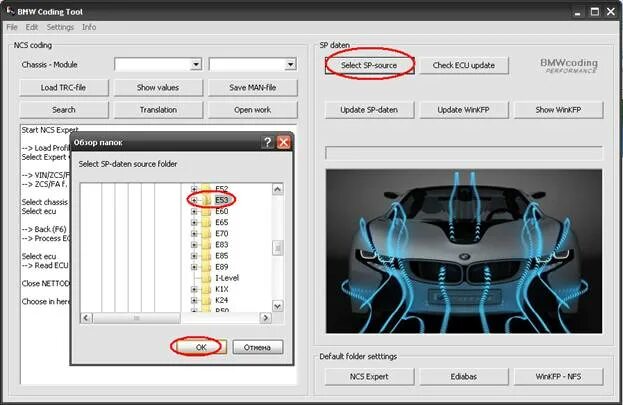
Task: Cancel the folder browse dialog
Action: (257, 347)
